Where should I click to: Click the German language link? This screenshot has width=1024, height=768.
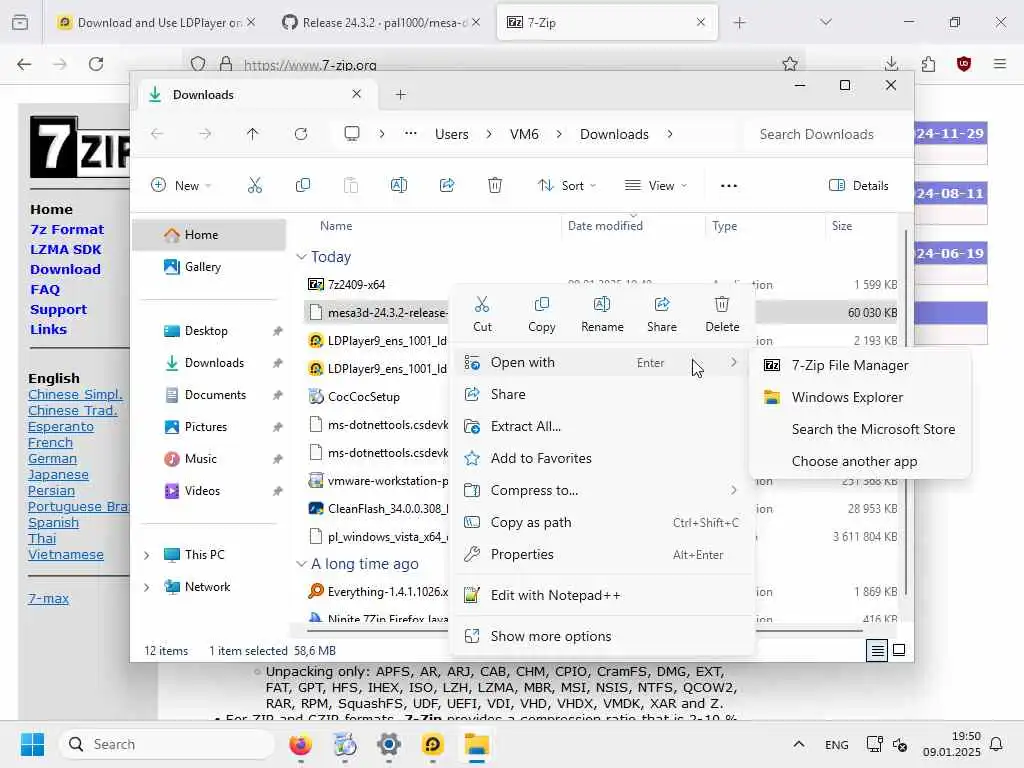(x=52, y=458)
